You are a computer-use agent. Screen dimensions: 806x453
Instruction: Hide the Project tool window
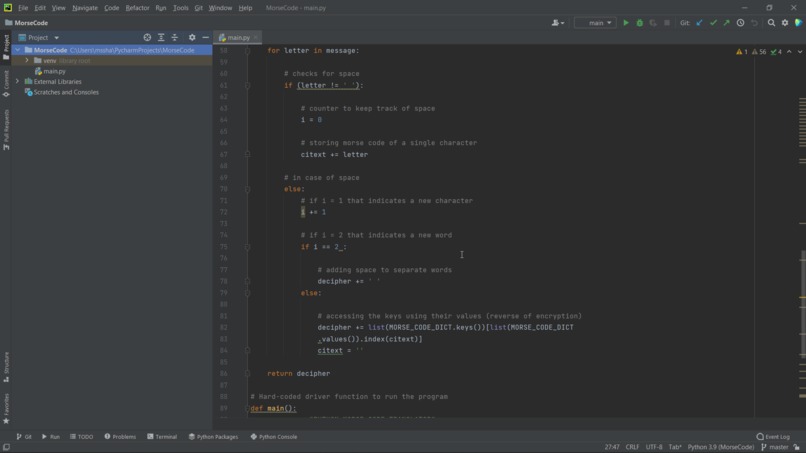(206, 38)
